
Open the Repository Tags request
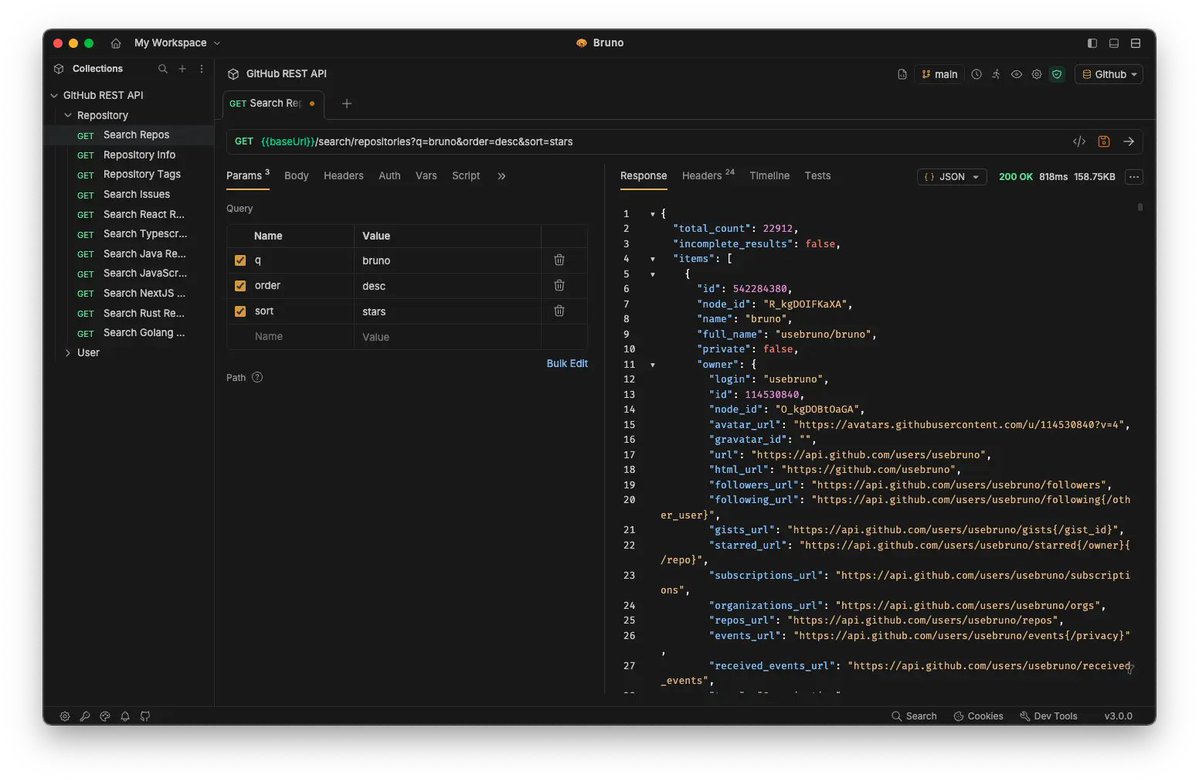[130, 175]
